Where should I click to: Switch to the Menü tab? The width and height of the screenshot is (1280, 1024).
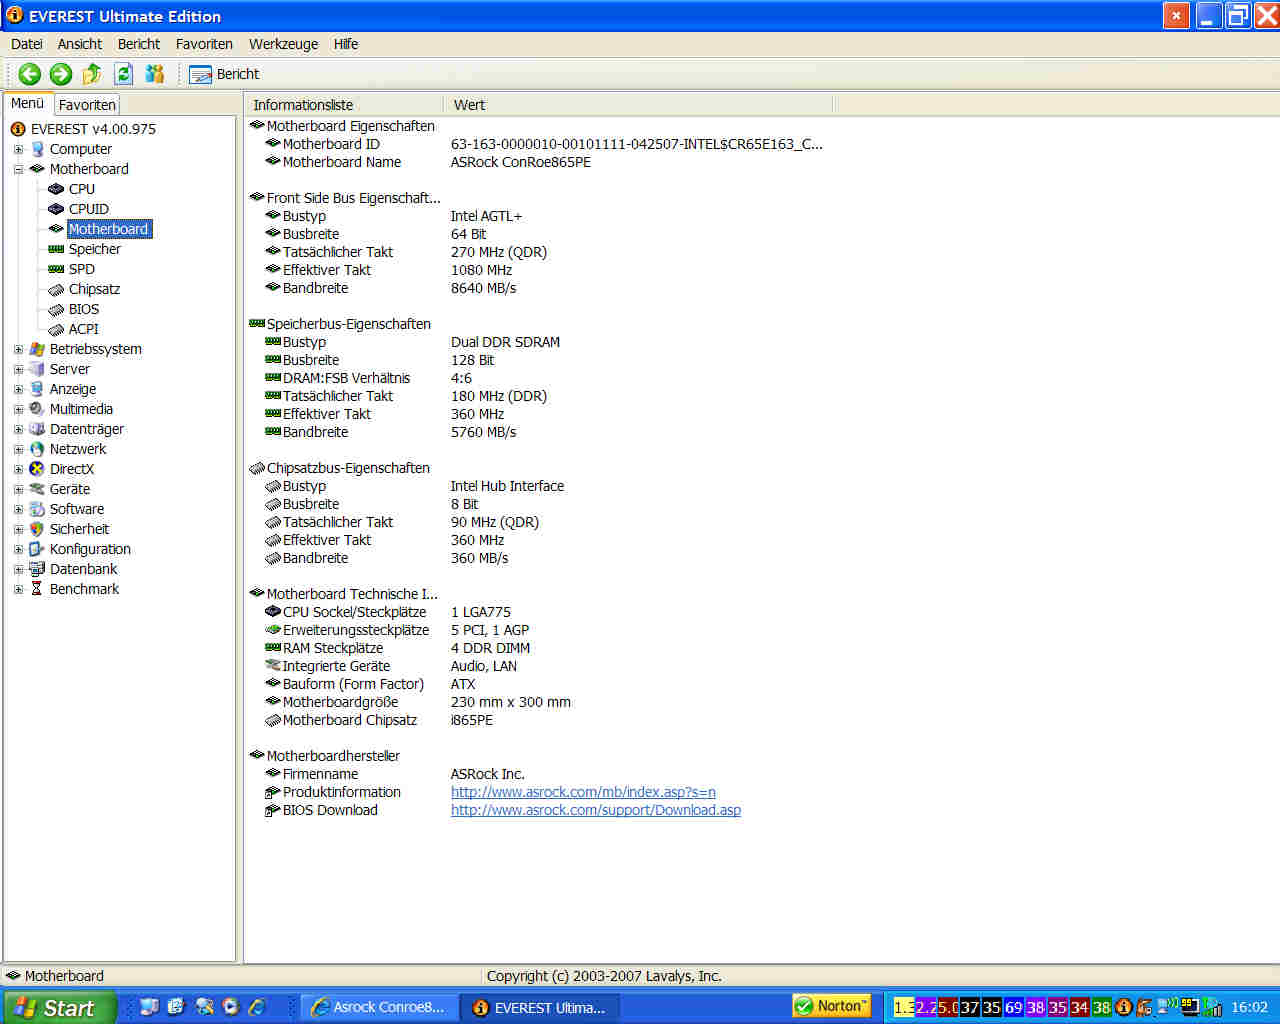tap(27, 103)
